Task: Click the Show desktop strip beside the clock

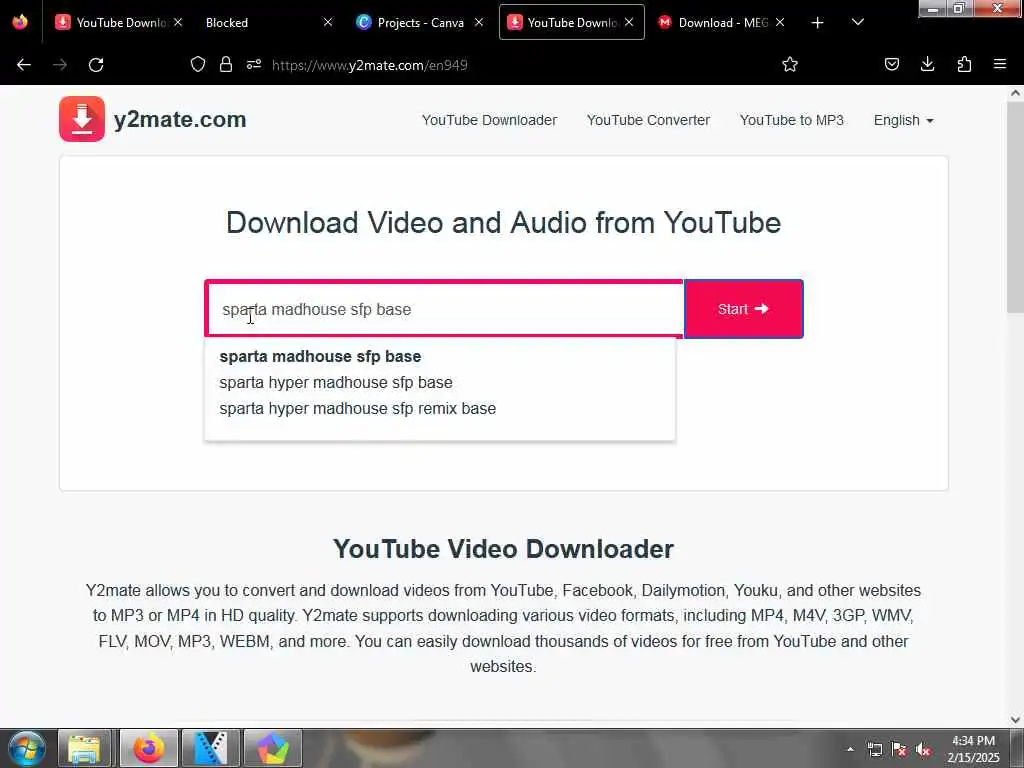Action: tap(1017, 749)
